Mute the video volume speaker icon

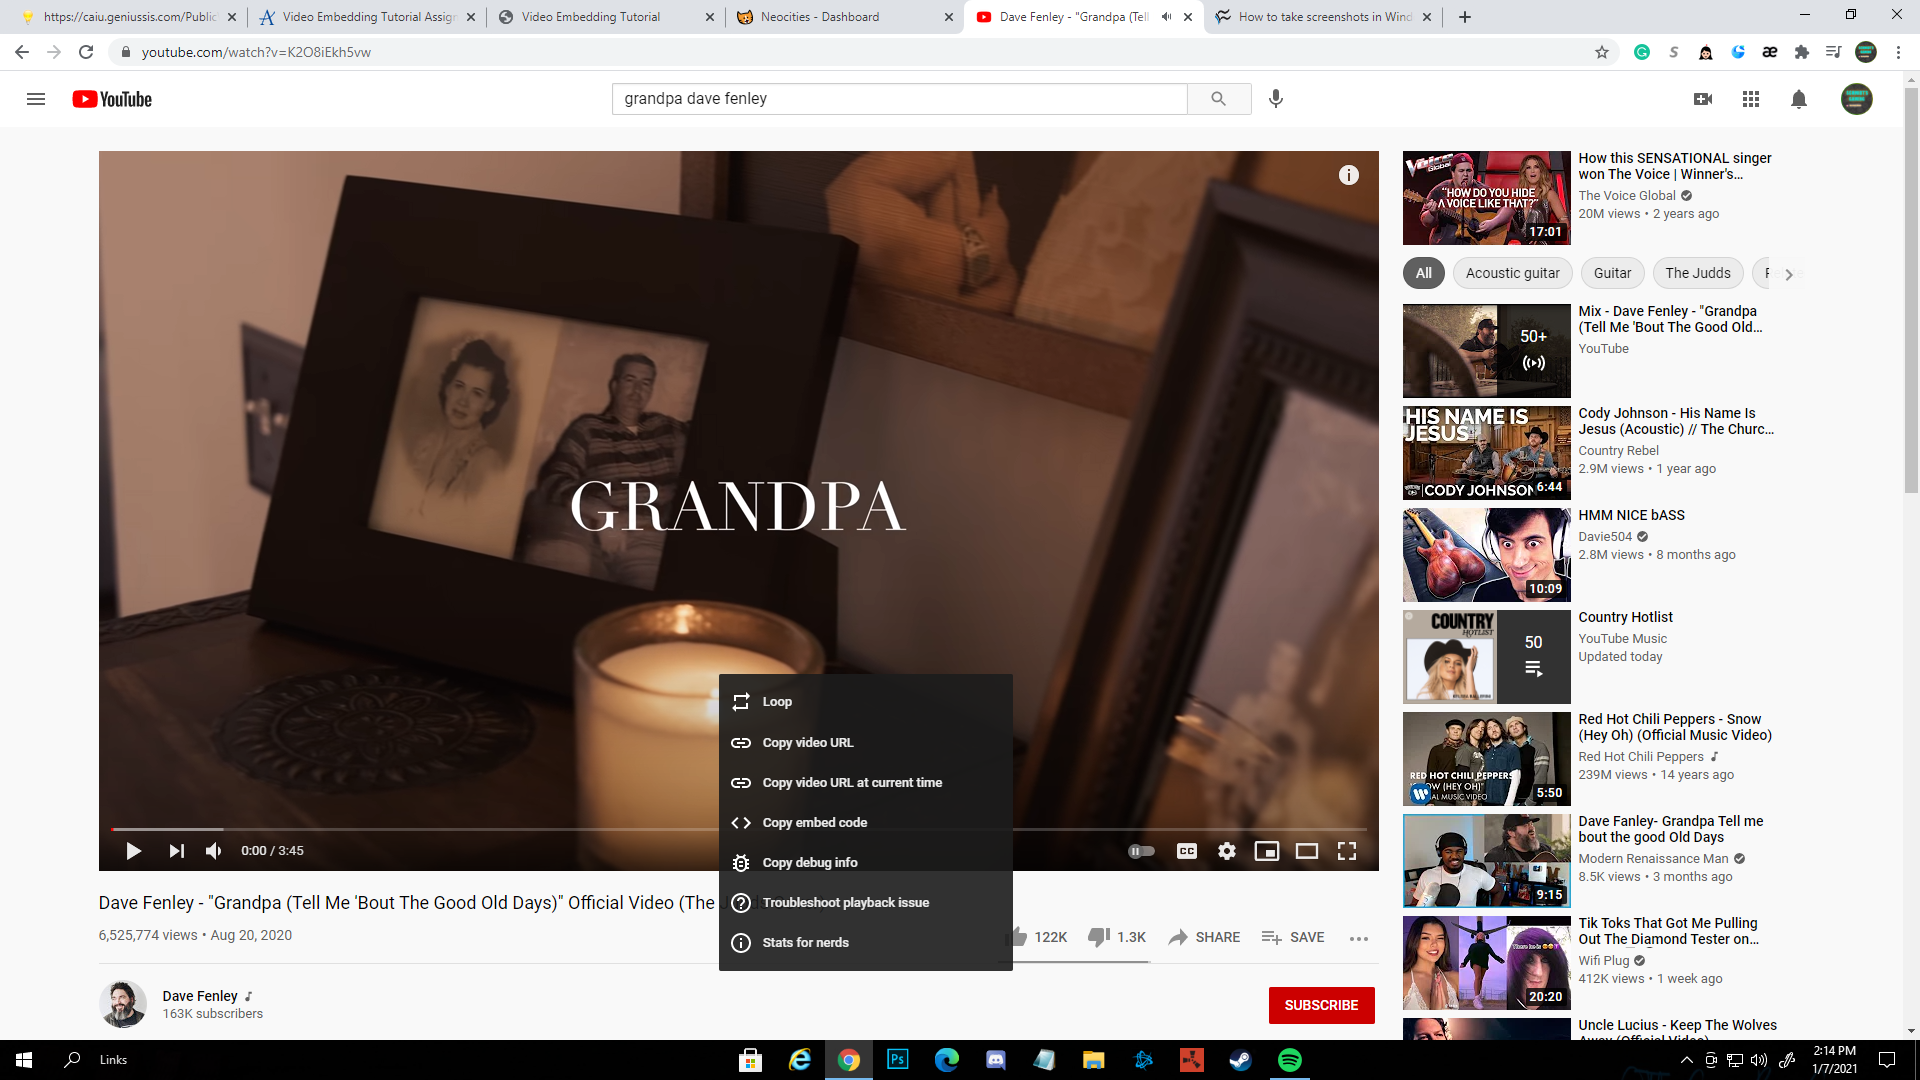pos(213,851)
